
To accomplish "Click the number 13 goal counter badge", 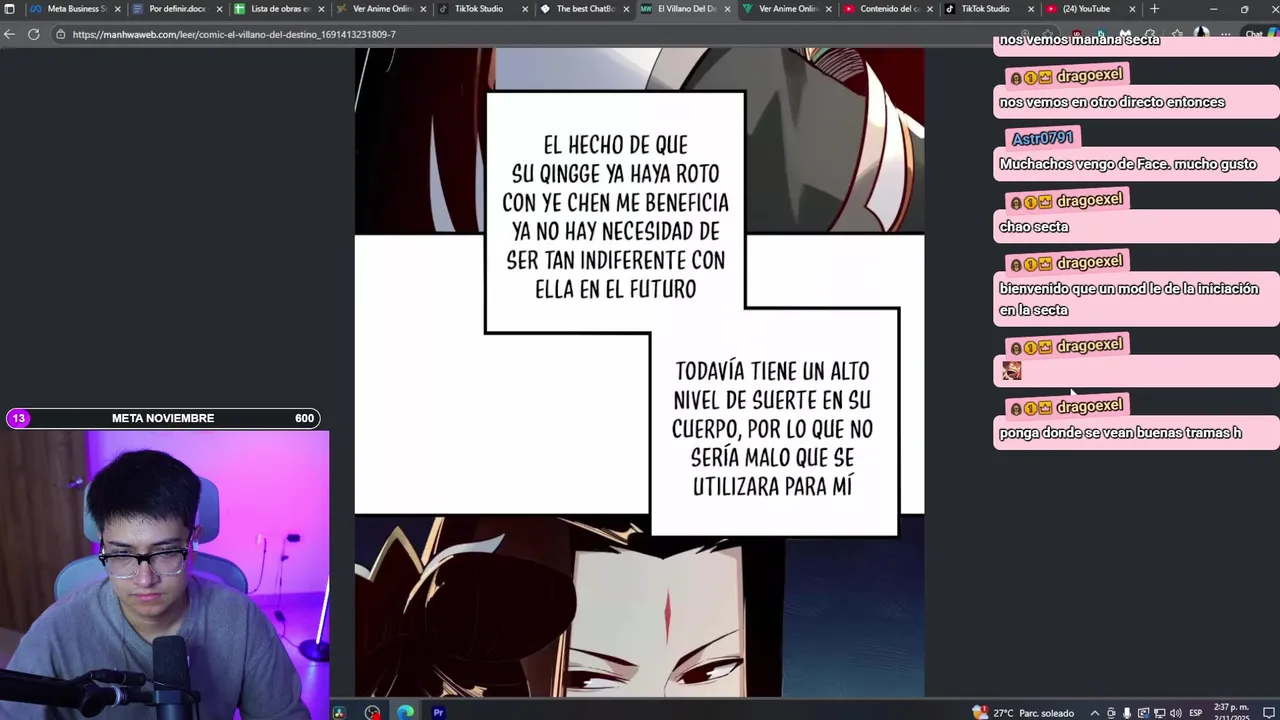I will [19, 418].
